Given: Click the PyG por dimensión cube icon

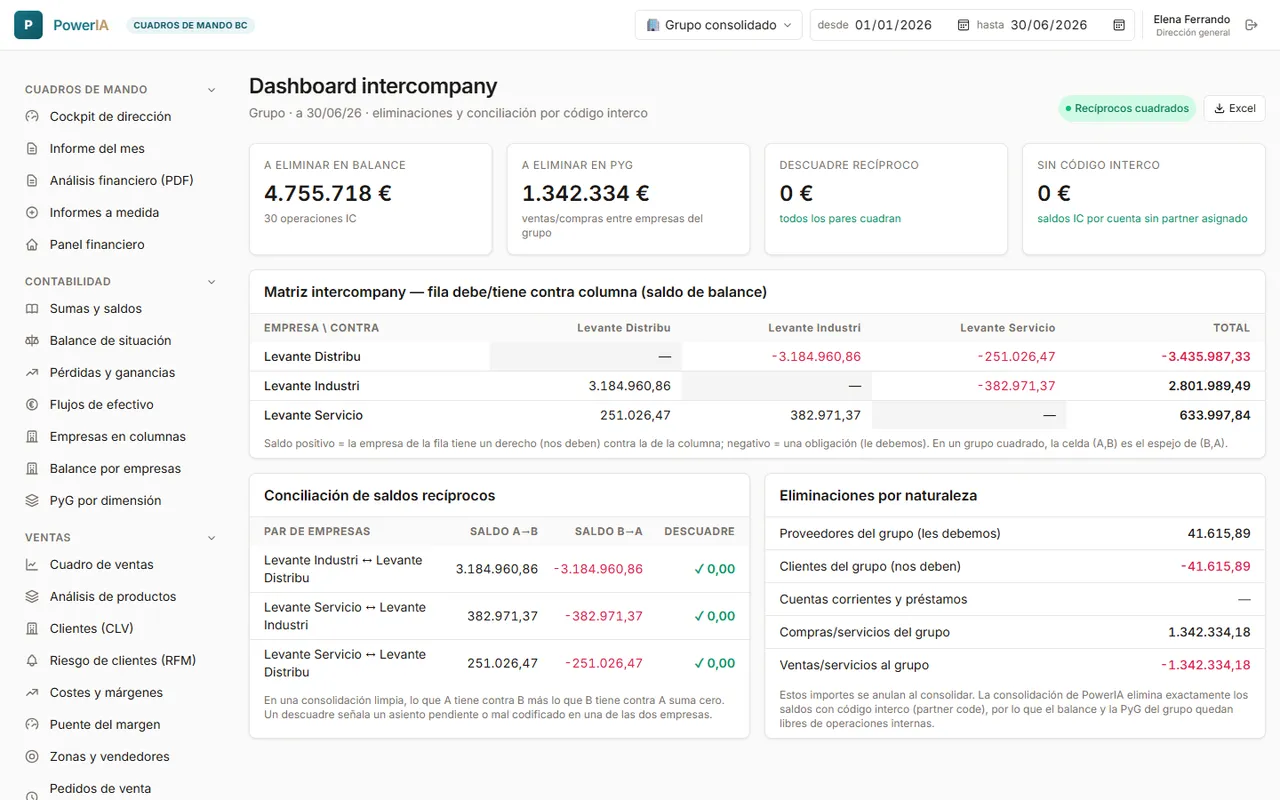Looking at the screenshot, I should (x=32, y=501).
